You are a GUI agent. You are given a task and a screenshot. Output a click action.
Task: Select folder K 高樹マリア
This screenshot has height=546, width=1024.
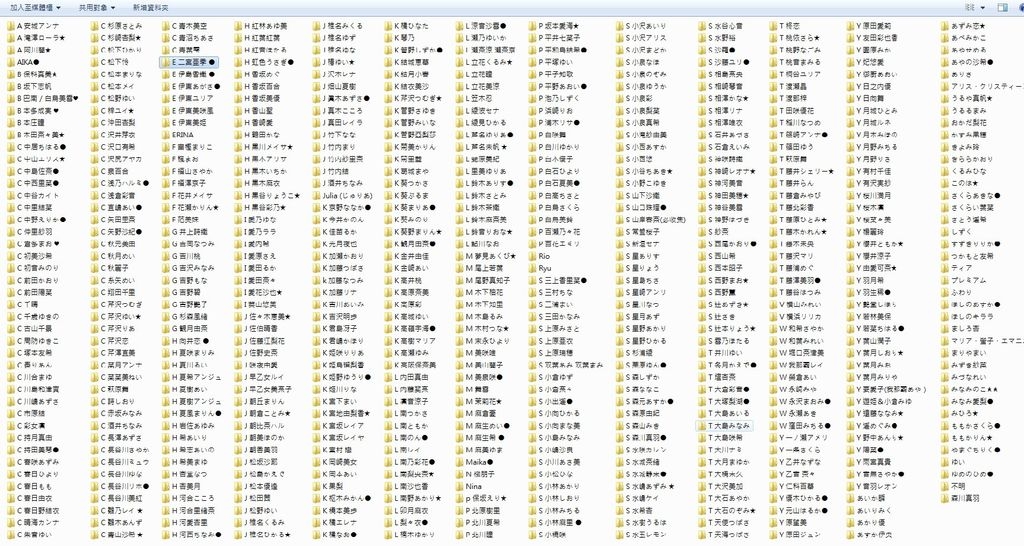click(409, 341)
